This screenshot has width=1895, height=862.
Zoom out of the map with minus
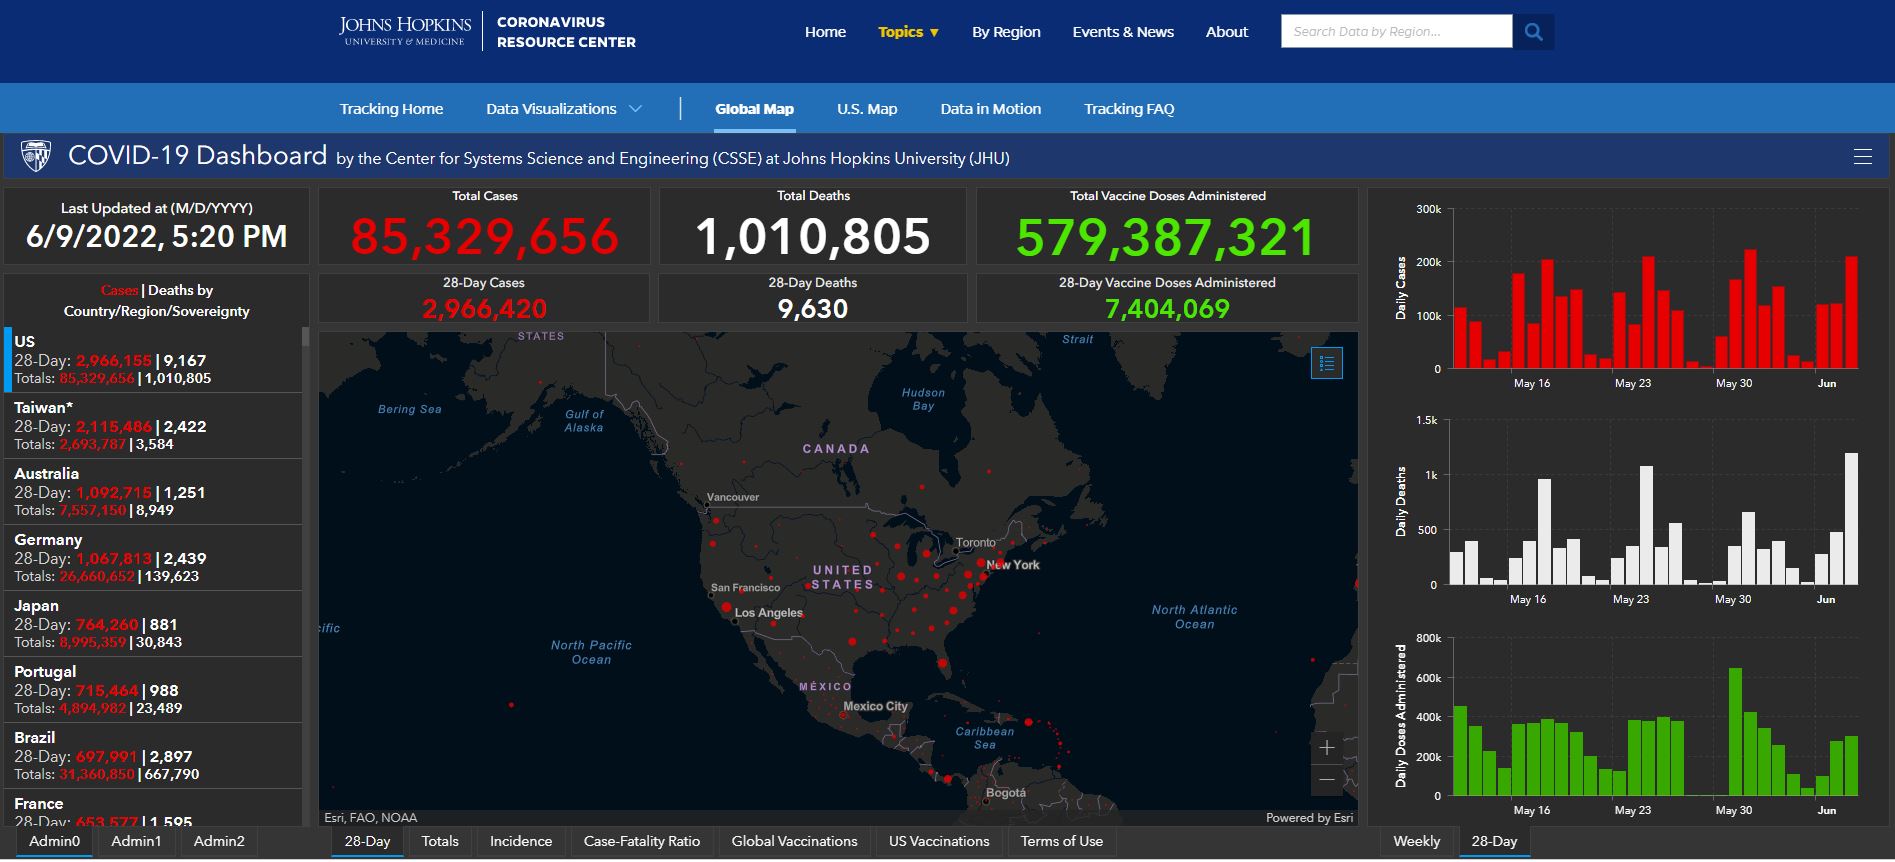(x=1327, y=779)
